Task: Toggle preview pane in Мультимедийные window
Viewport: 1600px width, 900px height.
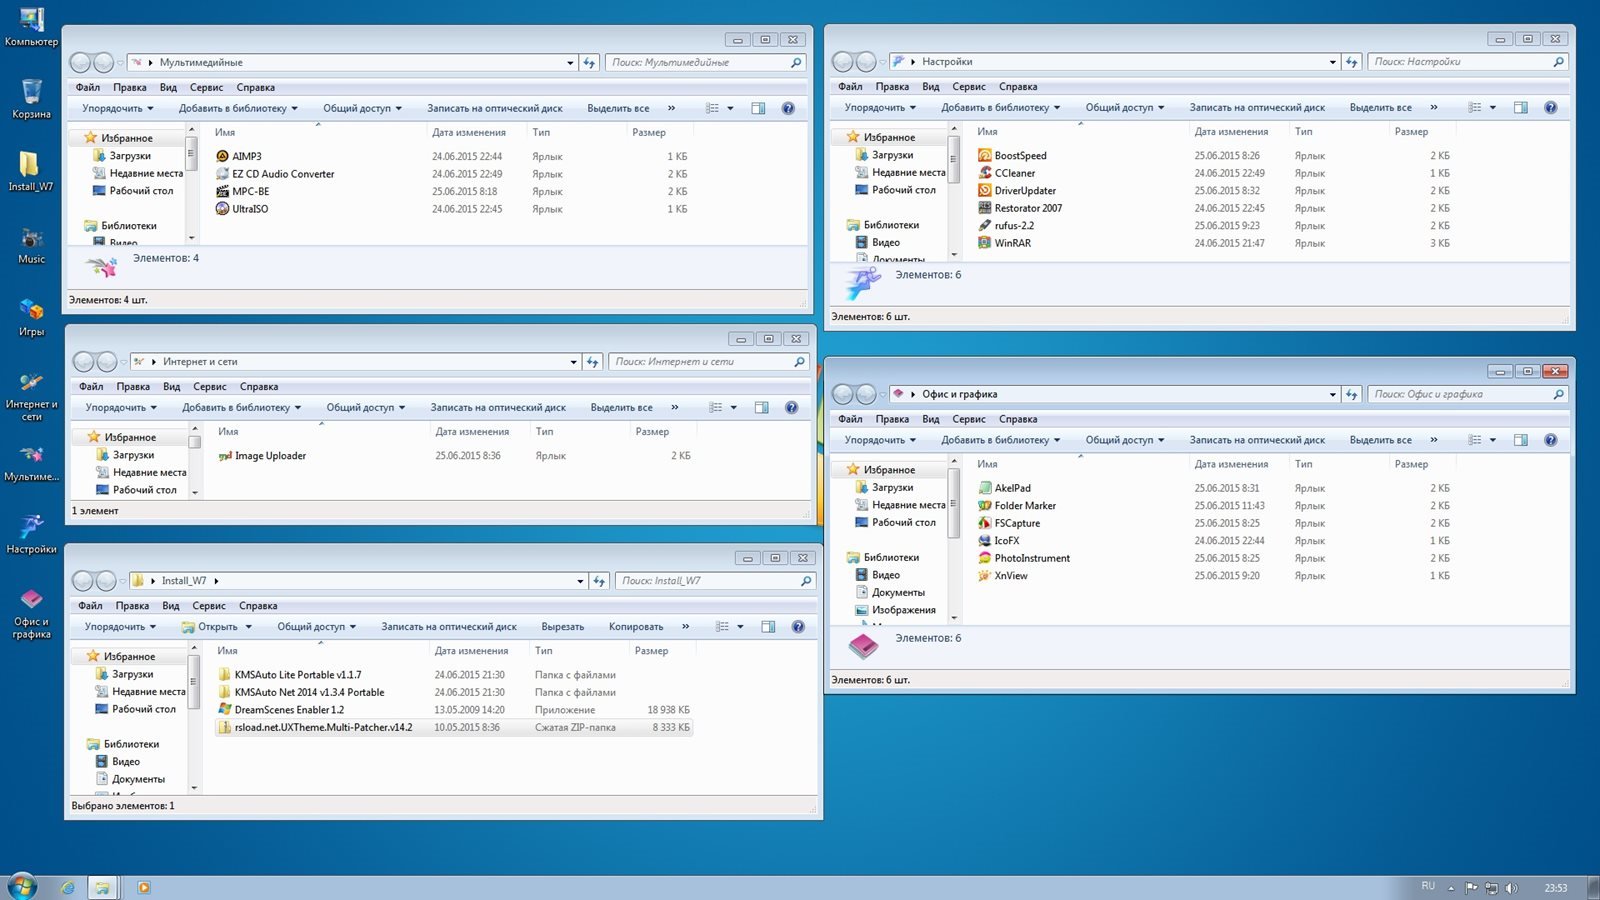Action: tap(758, 108)
